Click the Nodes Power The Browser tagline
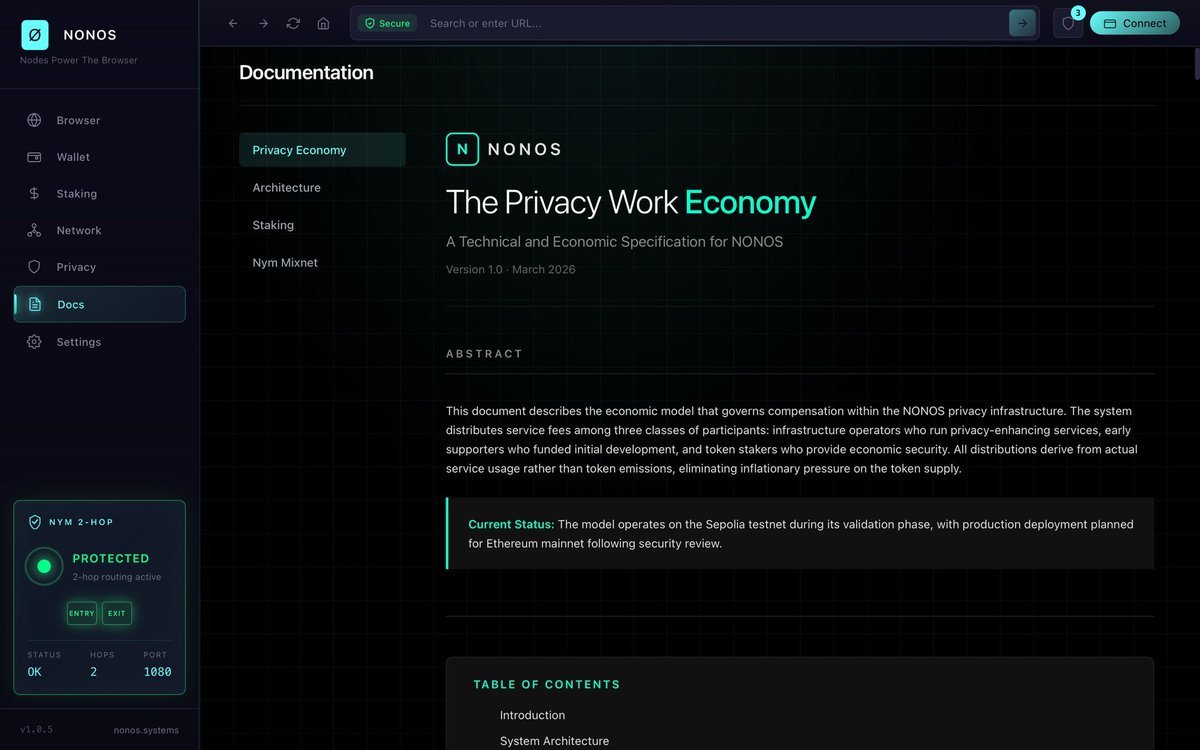Image resolution: width=1200 pixels, height=750 pixels. pos(79,60)
